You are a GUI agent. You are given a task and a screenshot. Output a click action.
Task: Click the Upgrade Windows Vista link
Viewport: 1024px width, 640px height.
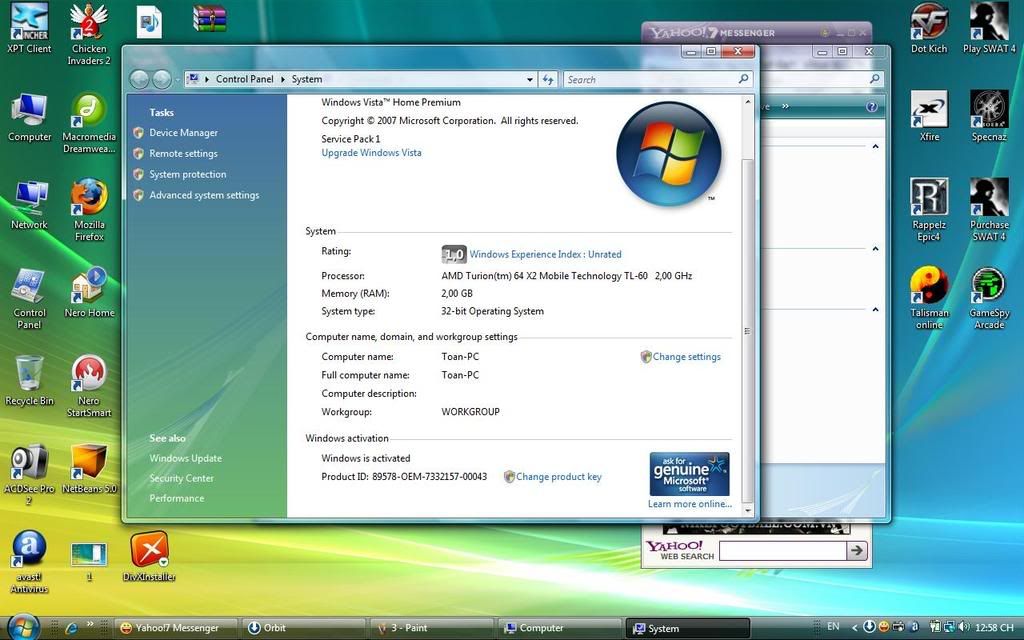click(372, 153)
